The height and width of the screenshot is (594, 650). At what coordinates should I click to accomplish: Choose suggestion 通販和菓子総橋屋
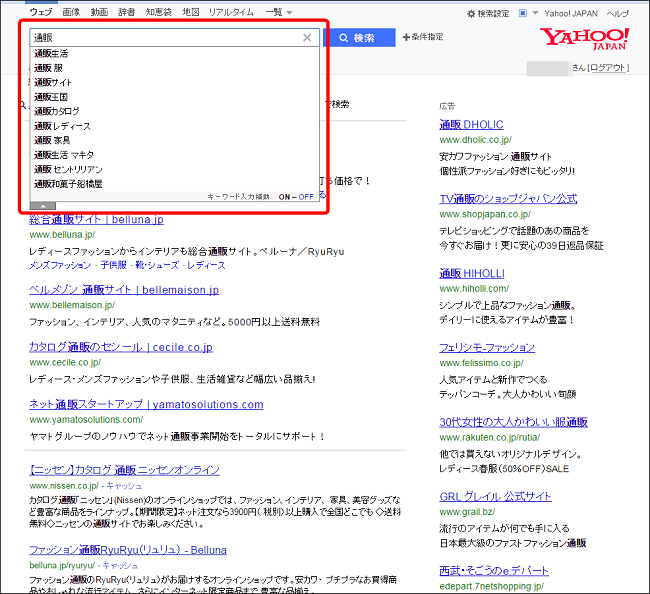point(175,184)
